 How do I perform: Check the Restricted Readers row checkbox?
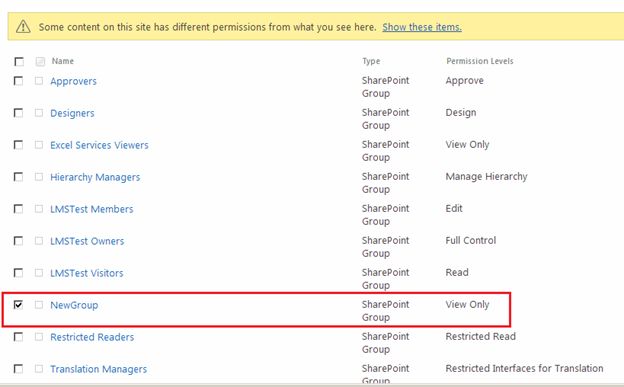18,337
